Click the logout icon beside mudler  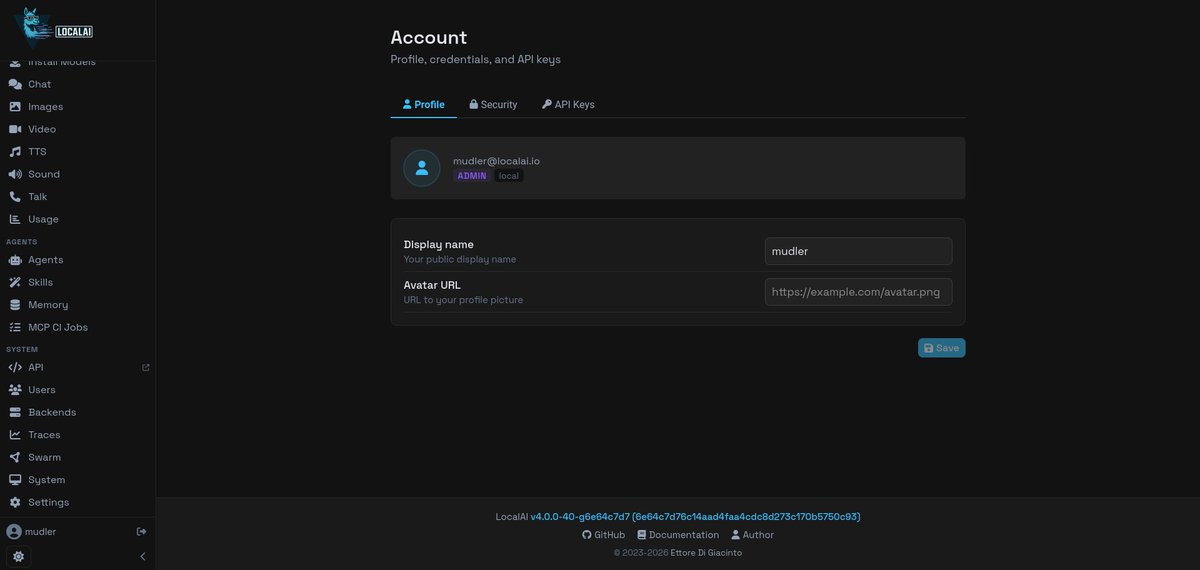point(141,531)
